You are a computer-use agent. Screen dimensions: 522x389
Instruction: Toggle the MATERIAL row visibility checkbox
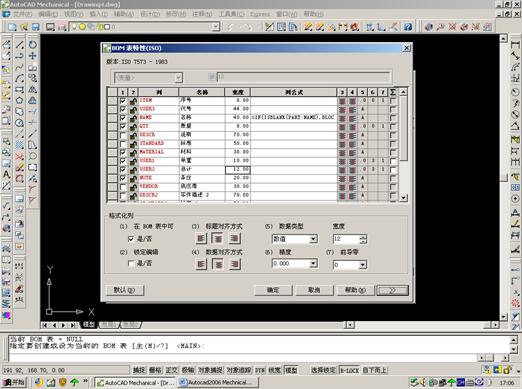(x=123, y=152)
